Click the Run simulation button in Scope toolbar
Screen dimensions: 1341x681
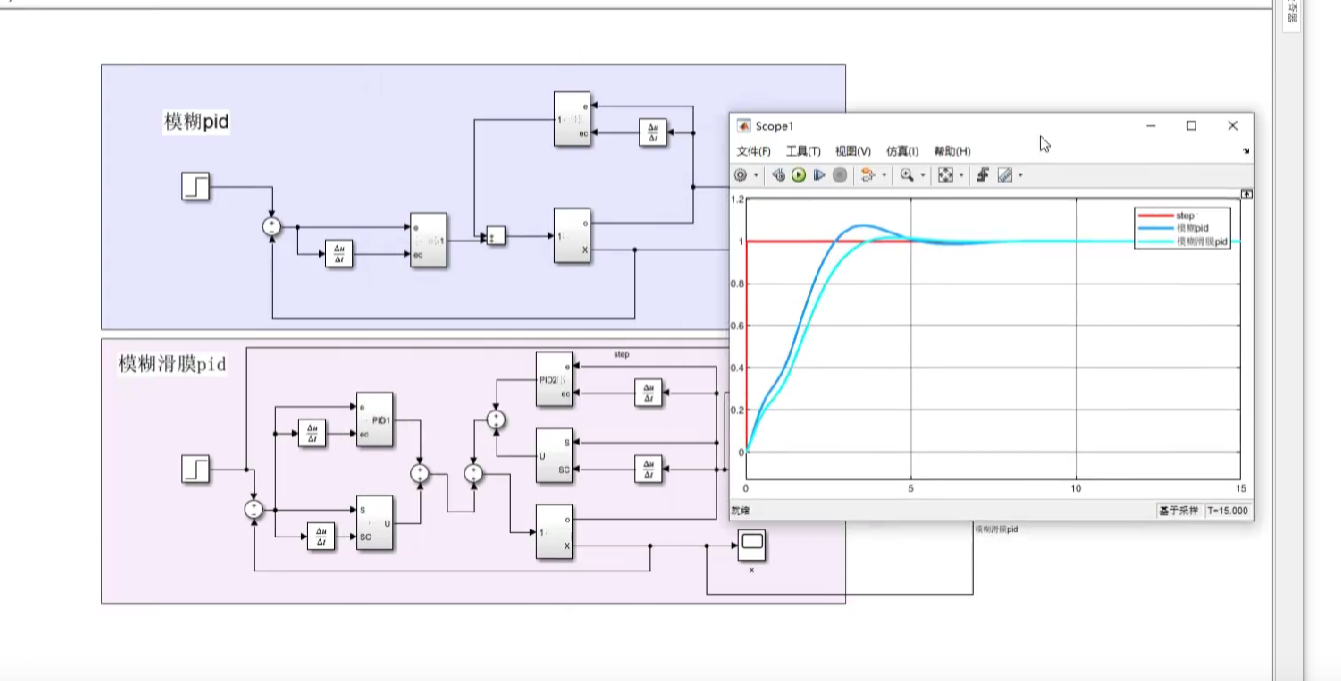[x=799, y=175]
